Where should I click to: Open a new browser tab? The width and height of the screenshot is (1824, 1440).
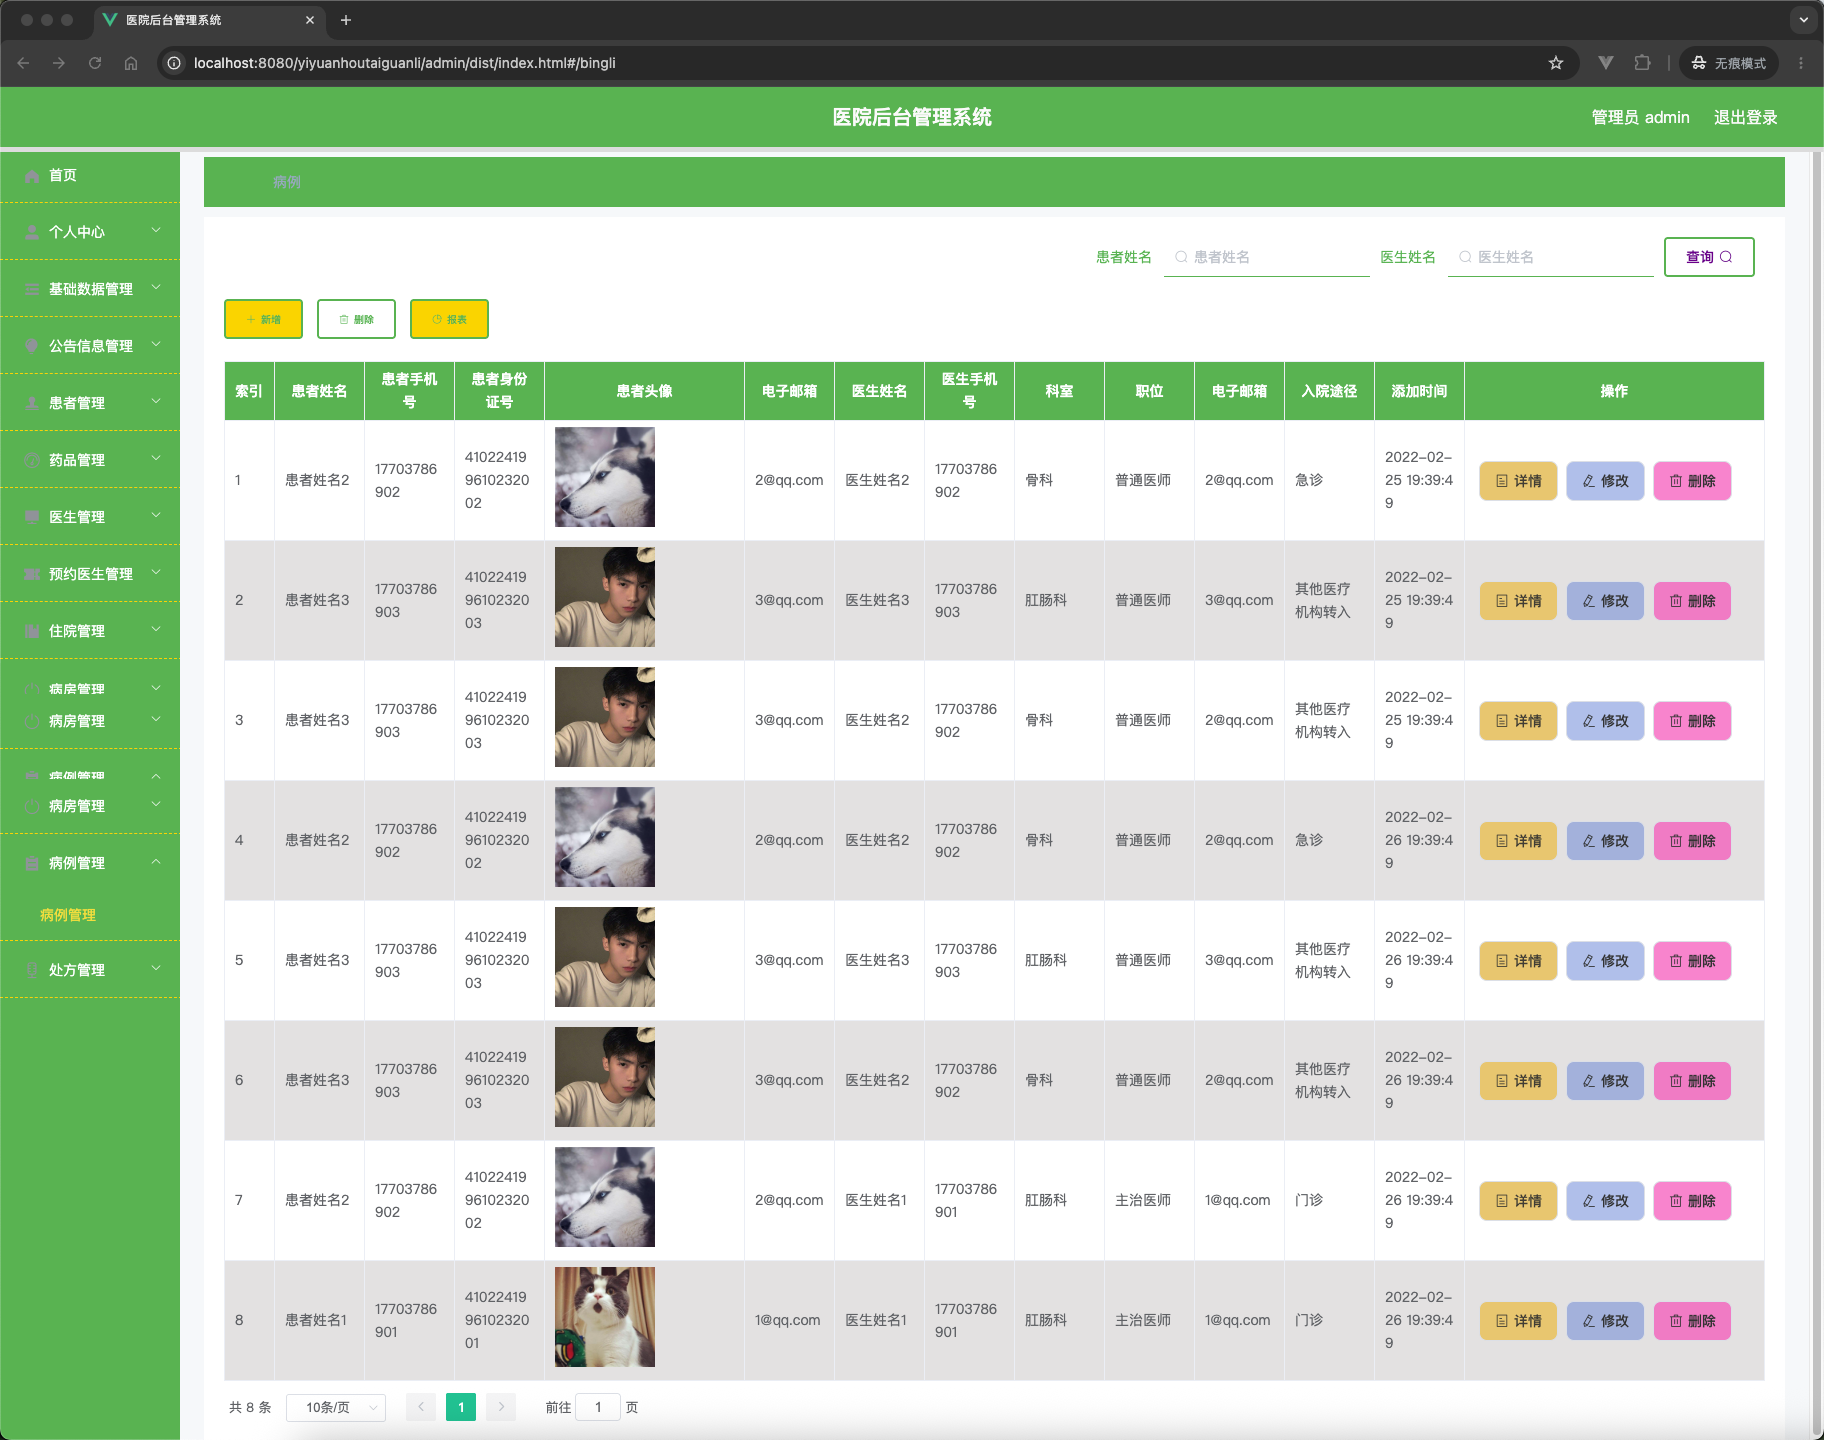[346, 20]
